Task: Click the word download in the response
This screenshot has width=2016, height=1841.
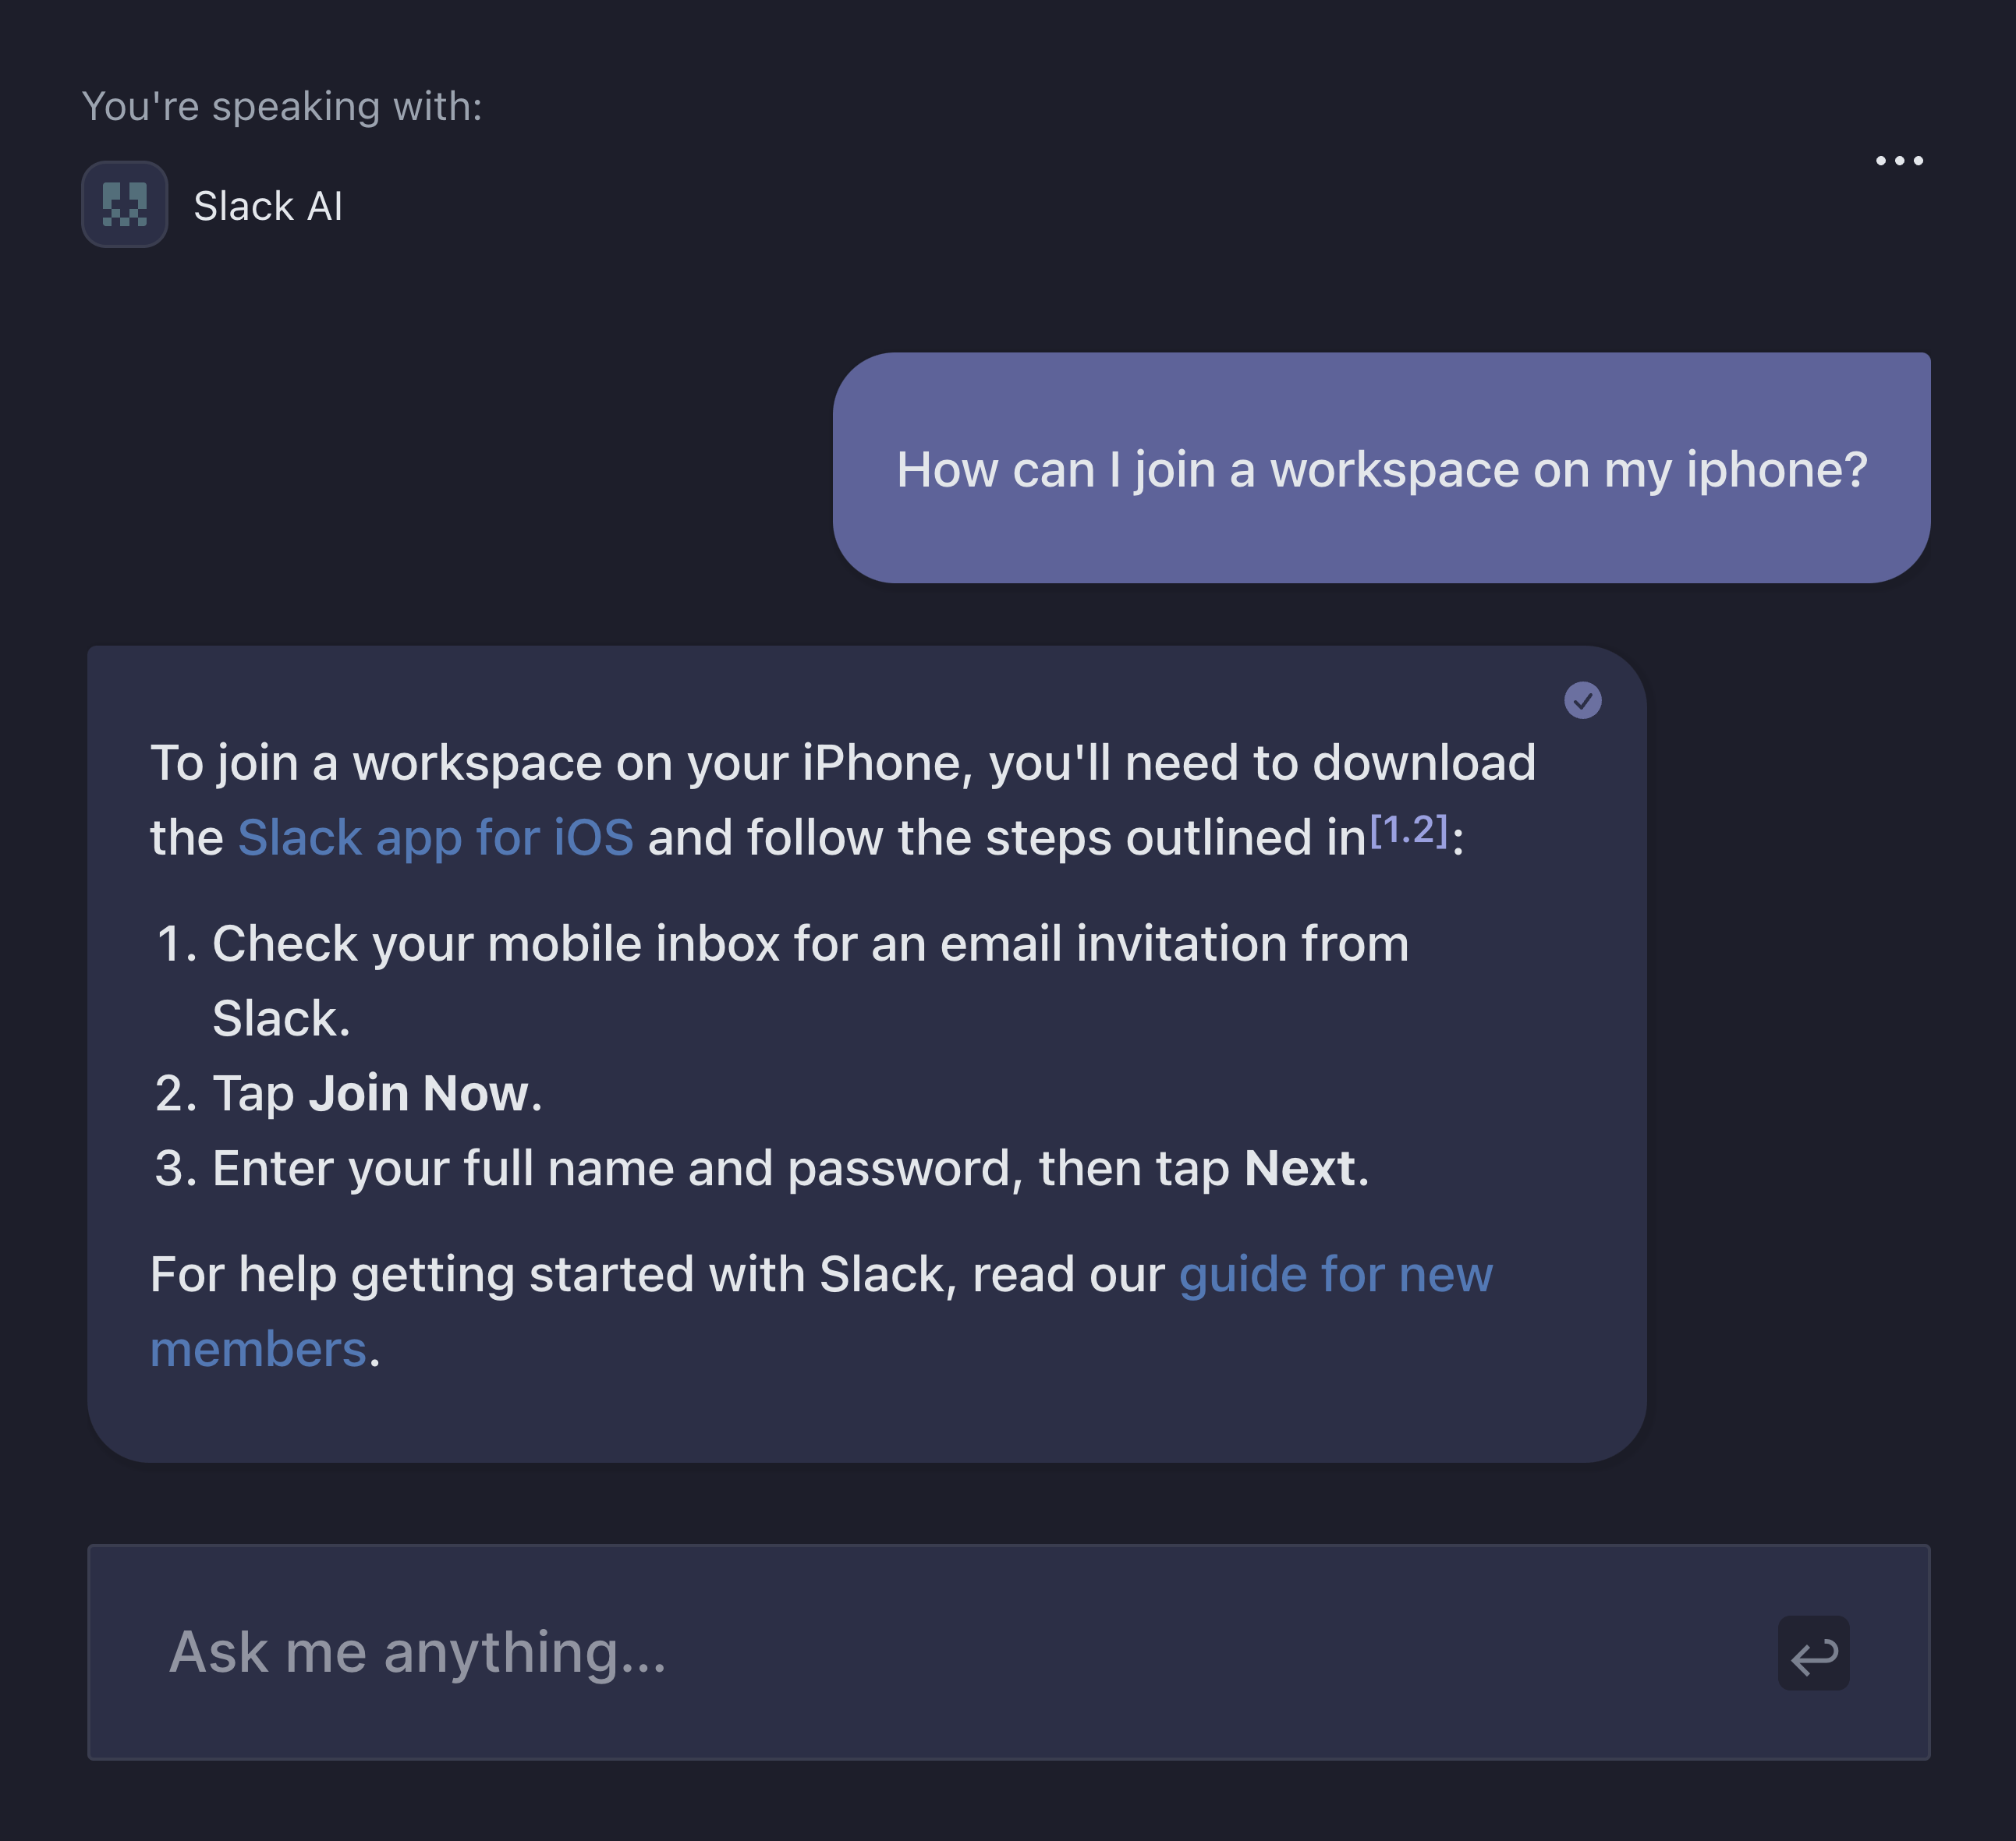Action: click(x=1423, y=763)
